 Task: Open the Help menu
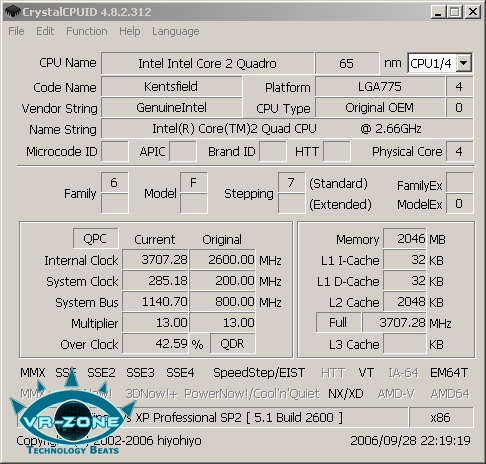(x=130, y=31)
